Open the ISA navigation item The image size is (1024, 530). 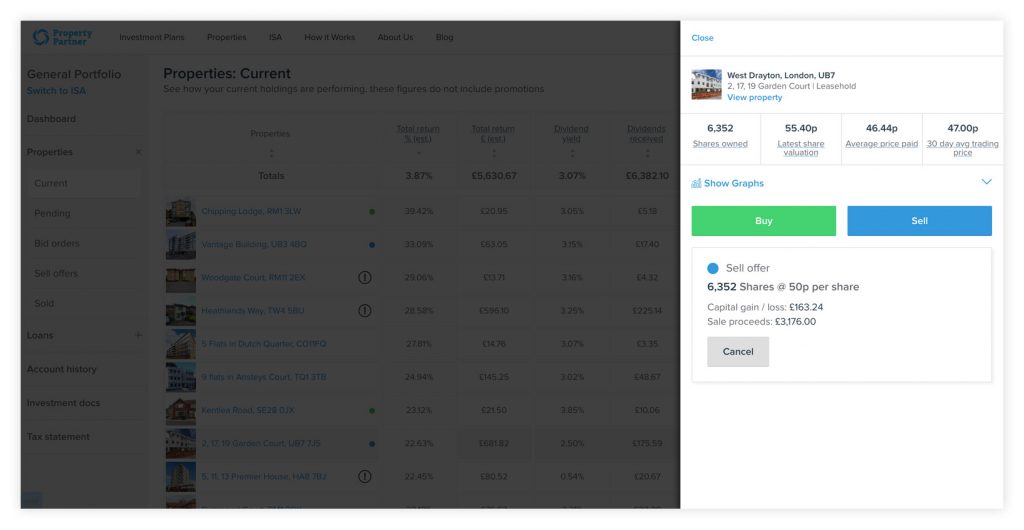pos(276,37)
